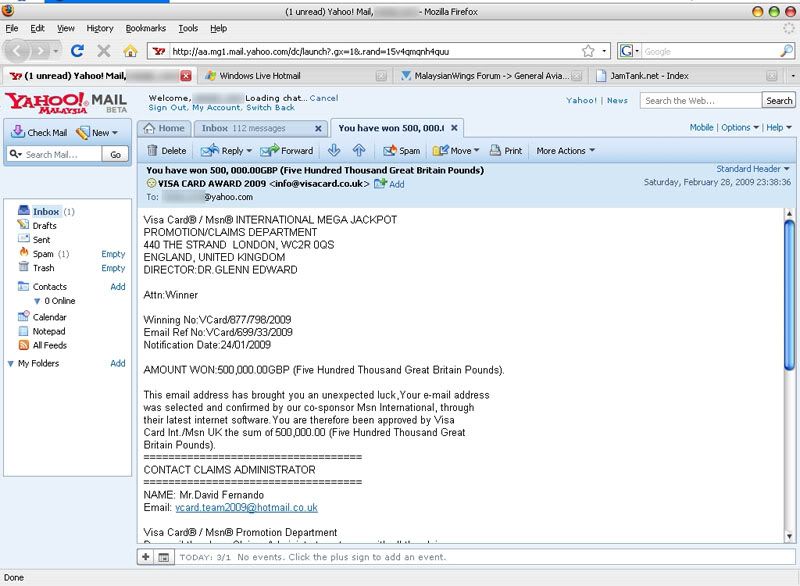
Task: Cancel loading chat
Action: [x=324, y=98]
